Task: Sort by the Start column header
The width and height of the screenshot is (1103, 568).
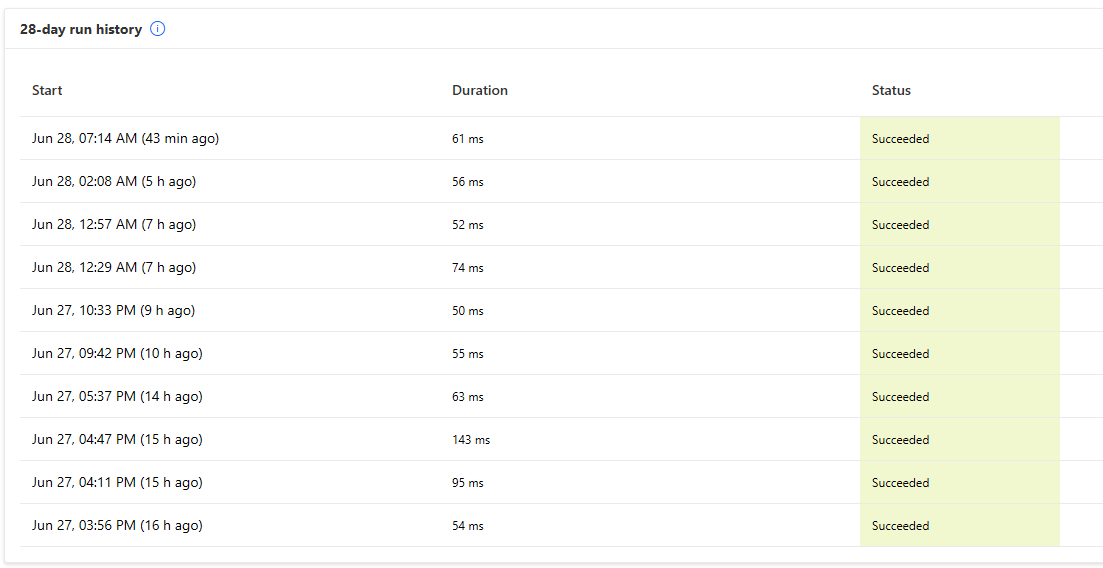Action: 47,90
